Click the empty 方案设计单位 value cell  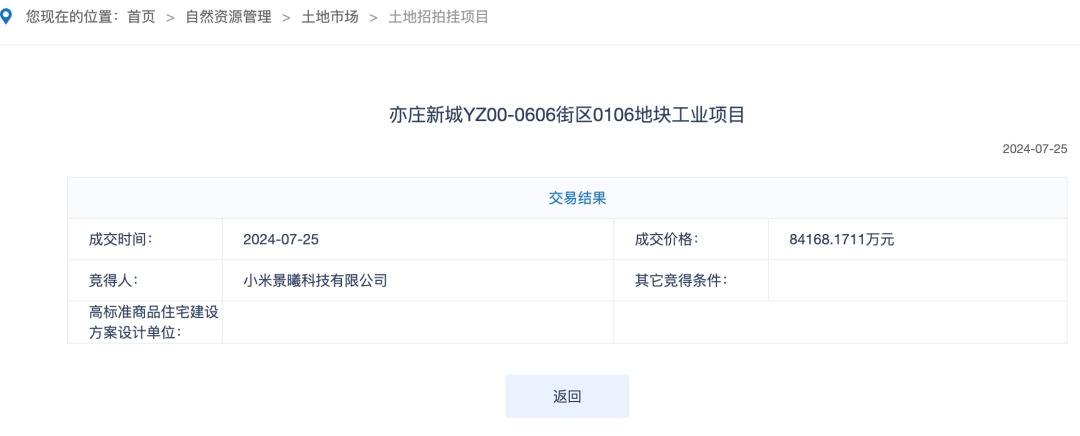pyautogui.click(x=417, y=322)
